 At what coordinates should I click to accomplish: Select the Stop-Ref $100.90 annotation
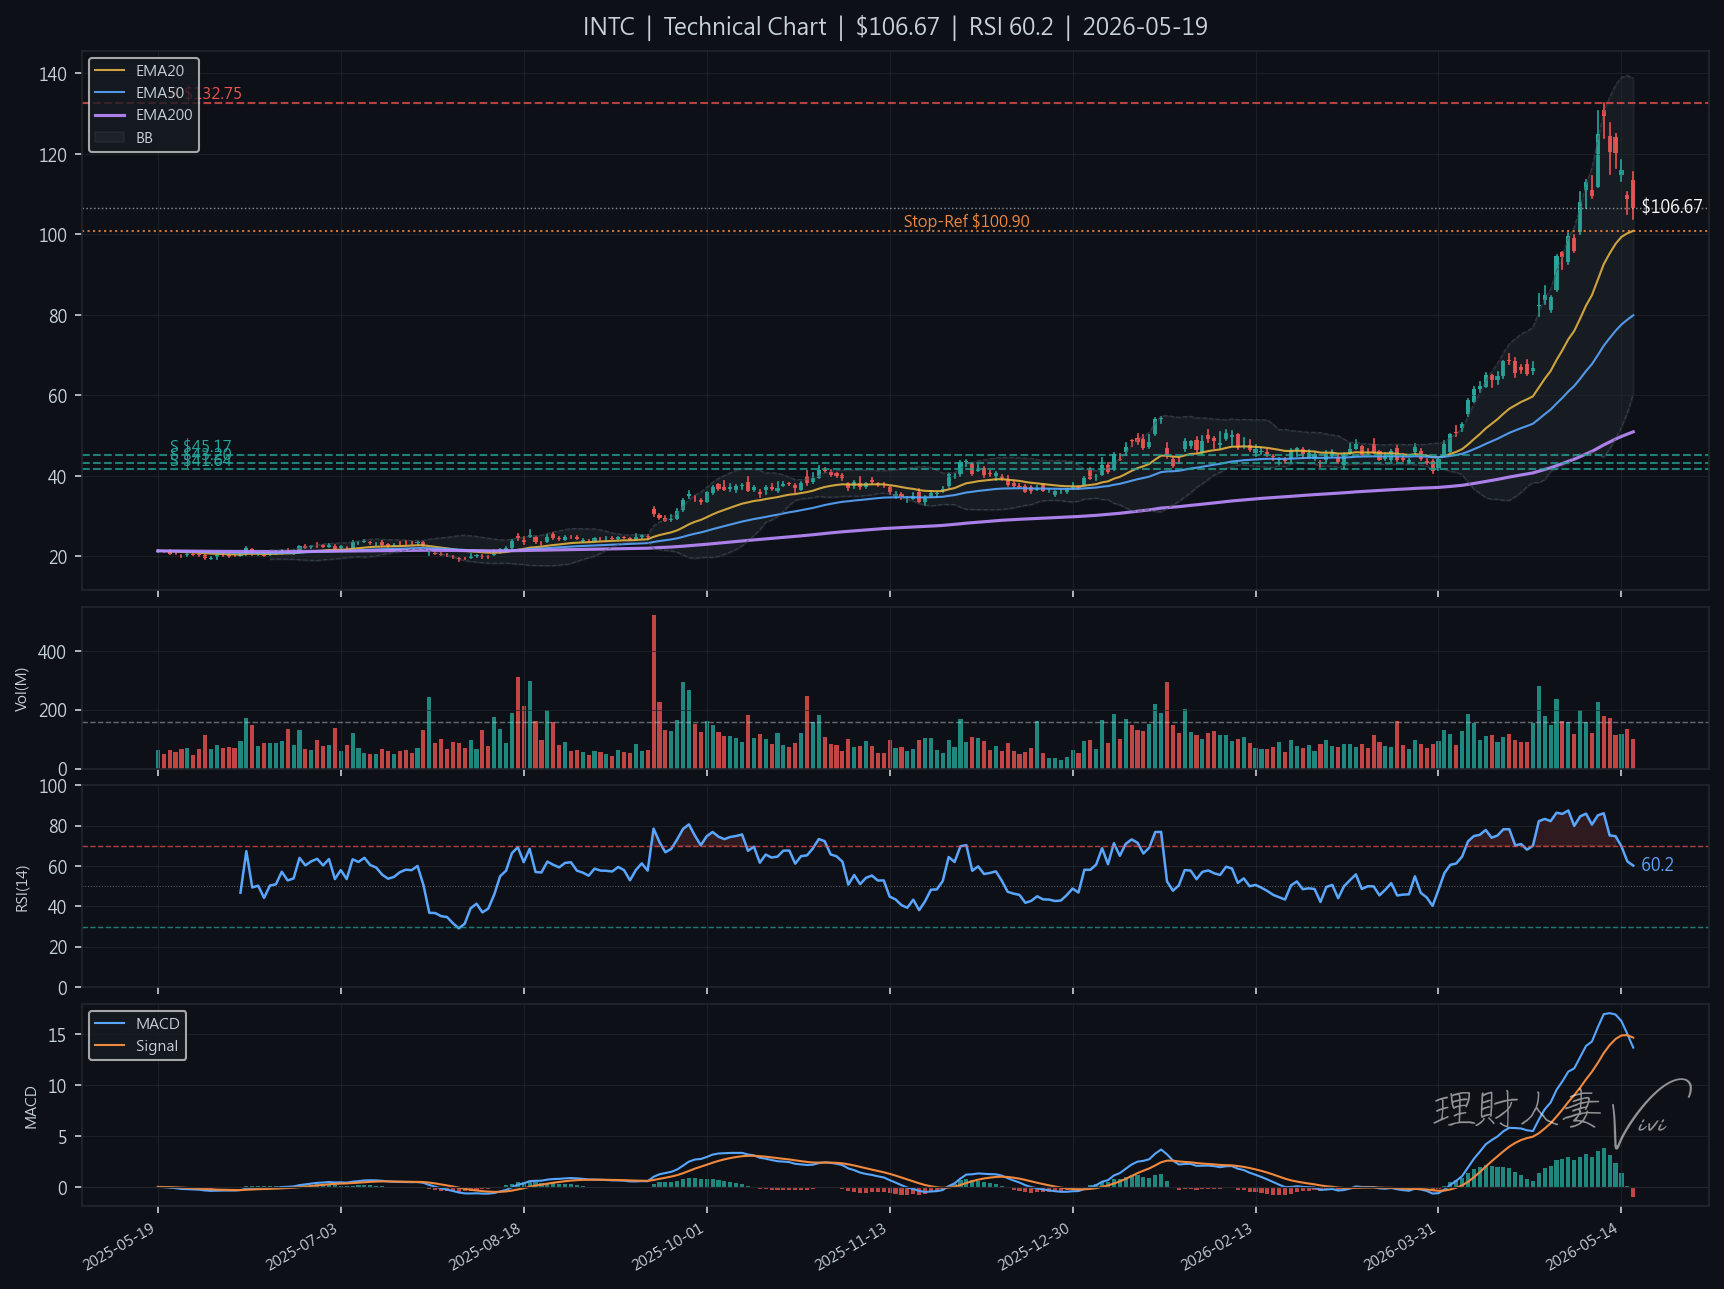tap(966, 221)
